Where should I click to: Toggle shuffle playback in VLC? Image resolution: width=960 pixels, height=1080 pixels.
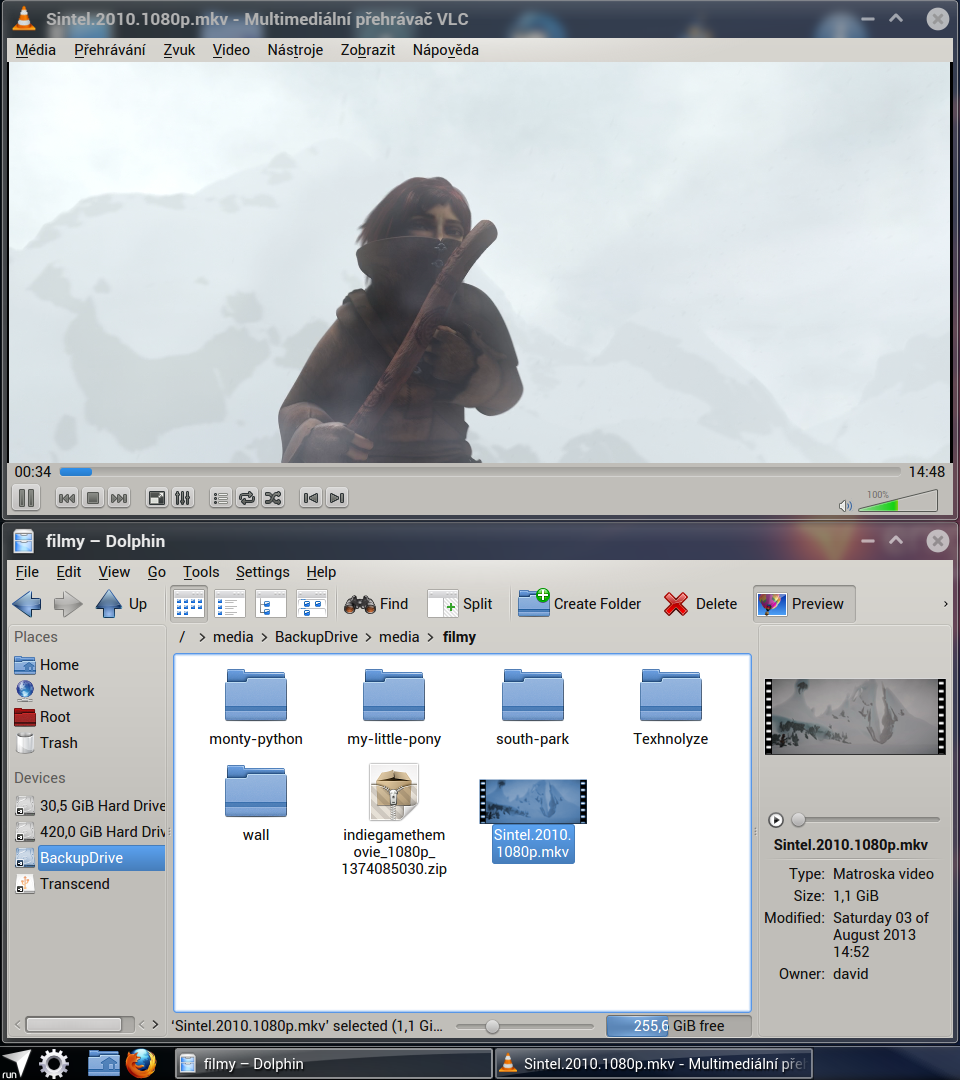tap(273, 498)
